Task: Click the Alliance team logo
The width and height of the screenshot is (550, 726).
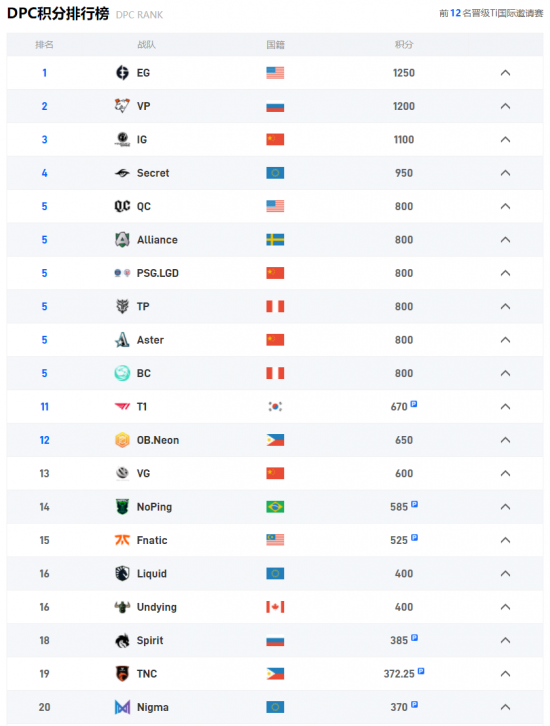Action: 122,240
